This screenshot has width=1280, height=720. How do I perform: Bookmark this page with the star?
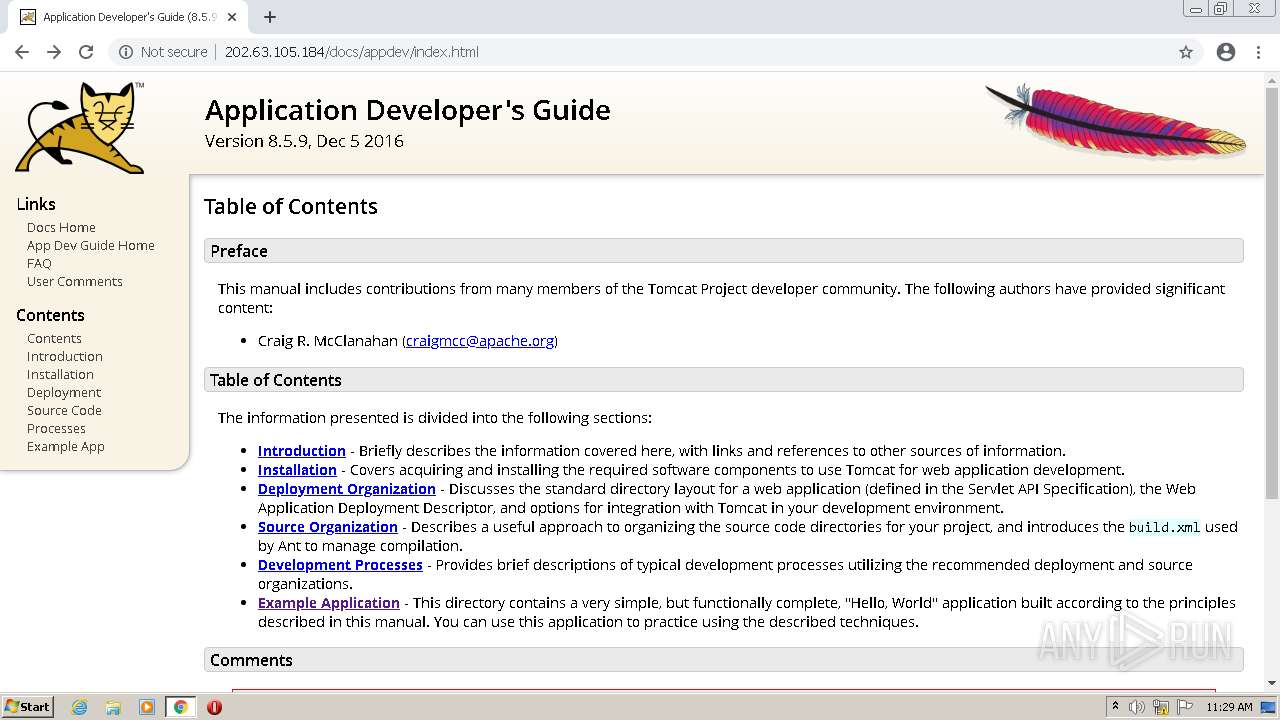click(1186, 52)
